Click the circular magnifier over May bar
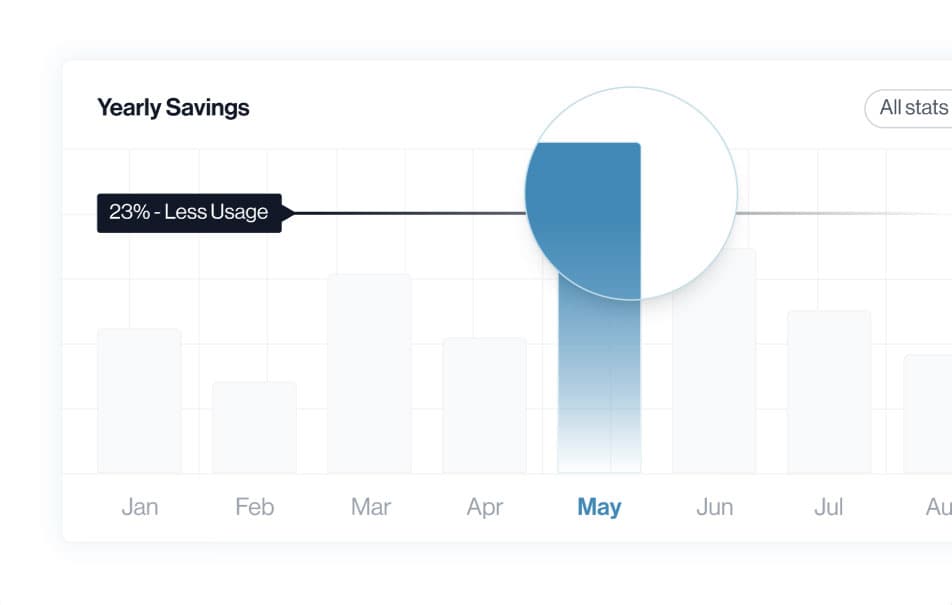The height and width of the screenshot is (605, 952). [631, 194]
